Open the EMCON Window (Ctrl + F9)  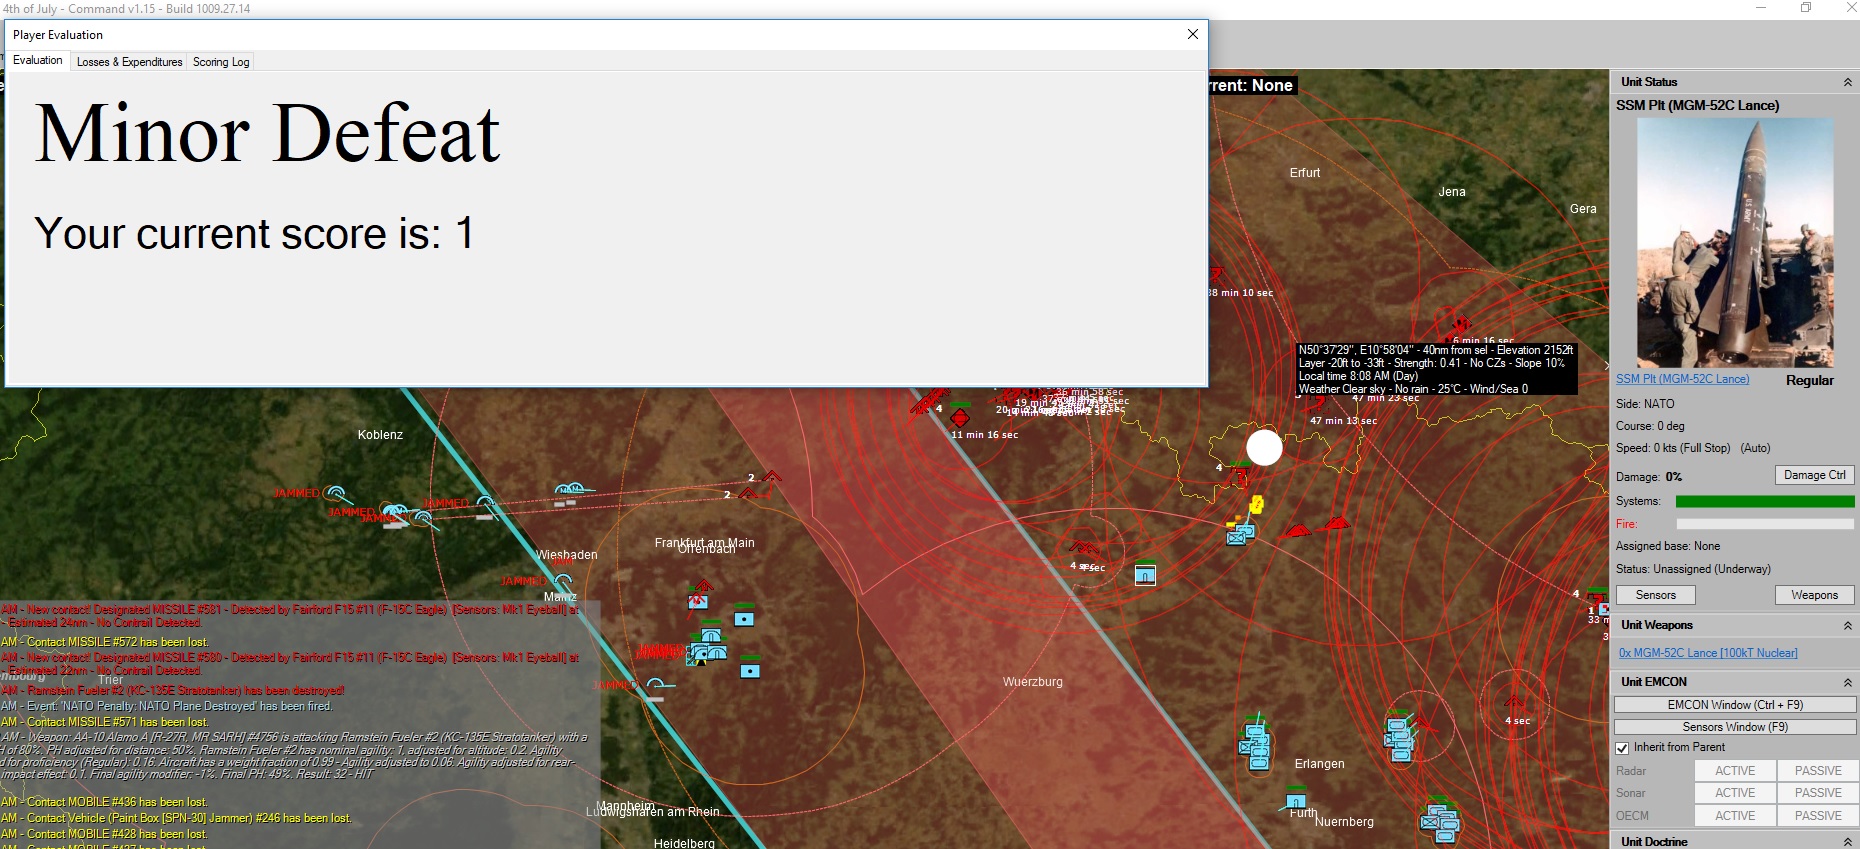(x=1735, y=705)
